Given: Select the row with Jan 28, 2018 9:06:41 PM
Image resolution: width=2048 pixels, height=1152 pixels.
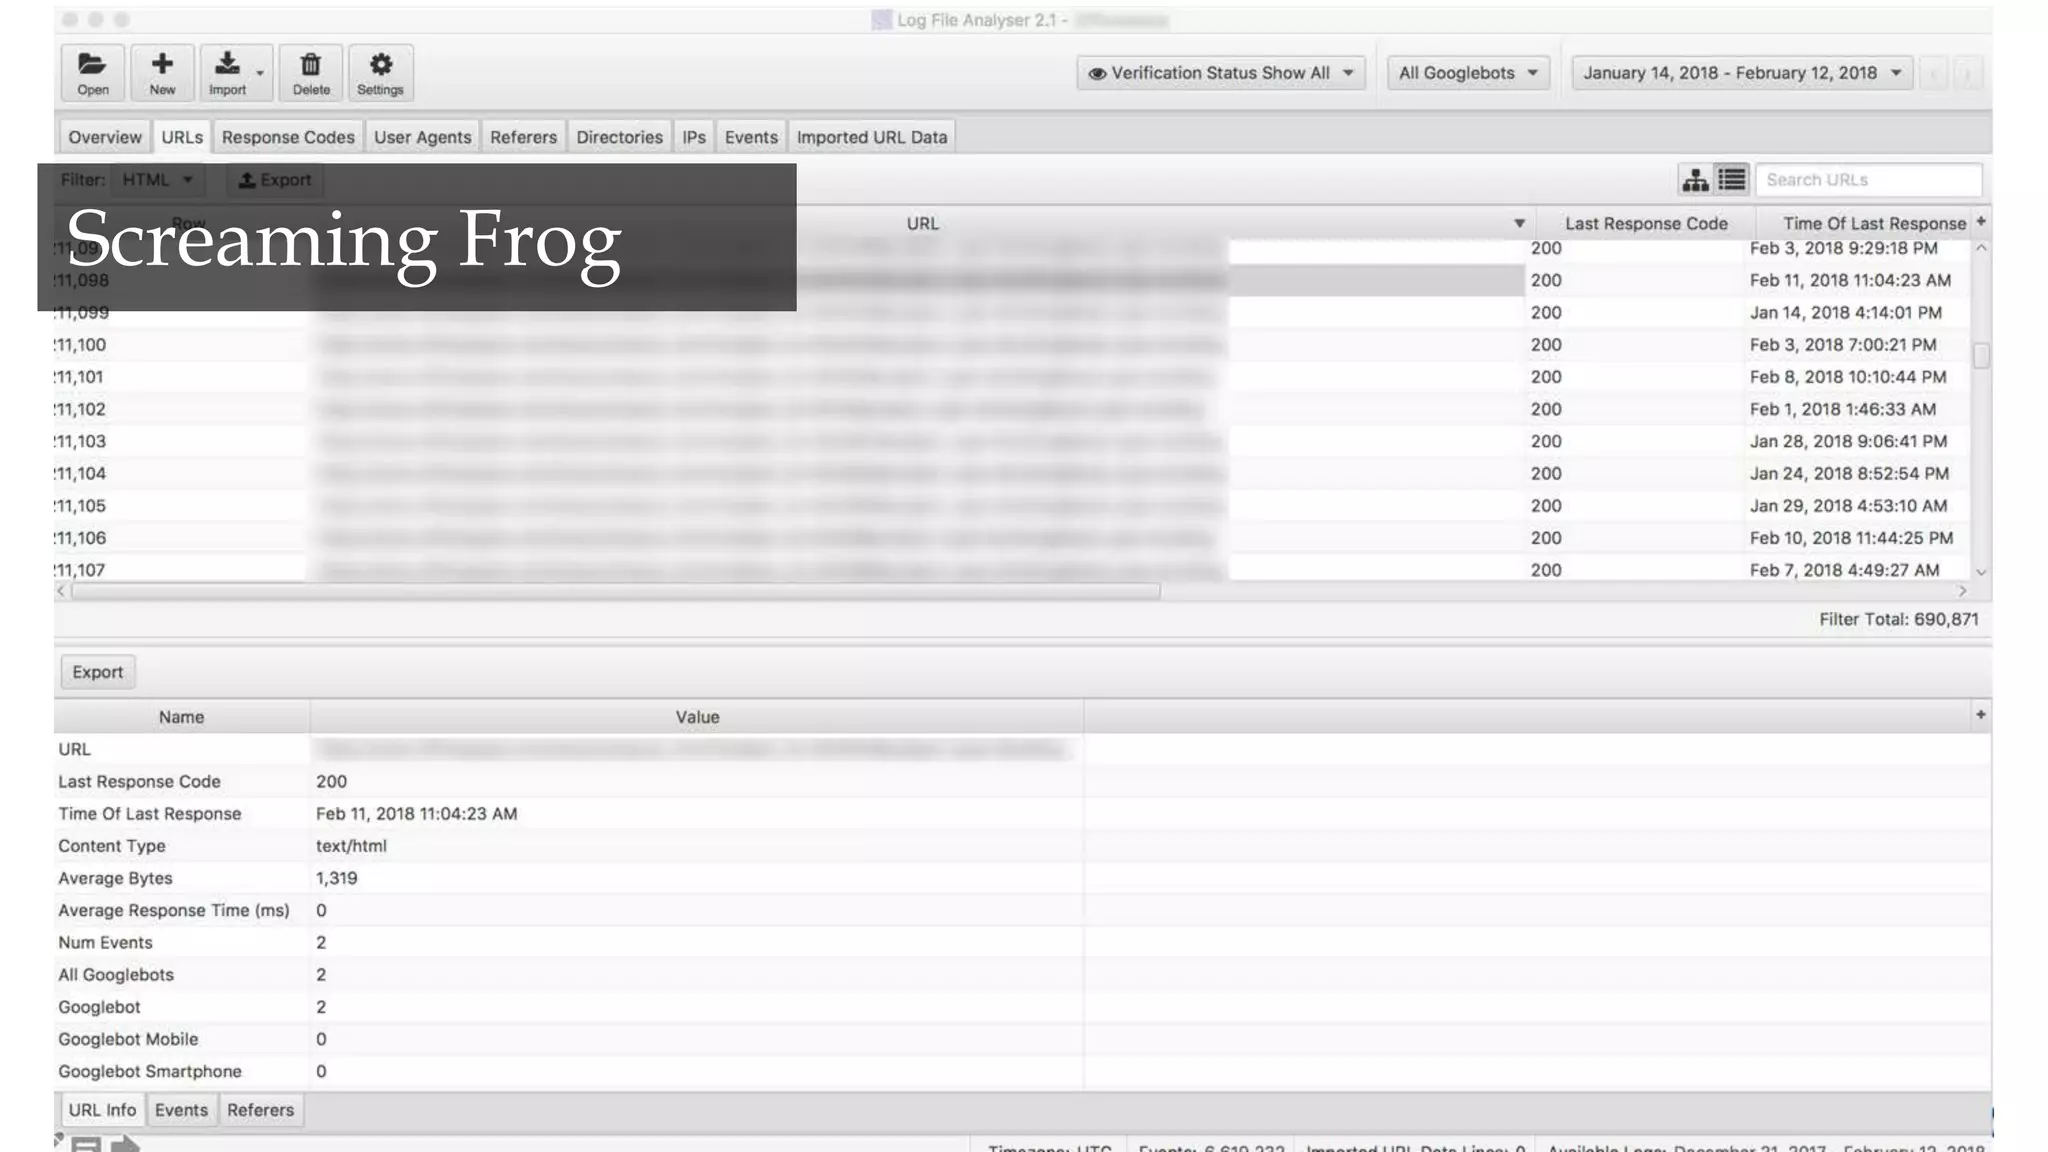Looking at the screenshot, I should [1012, 441].
